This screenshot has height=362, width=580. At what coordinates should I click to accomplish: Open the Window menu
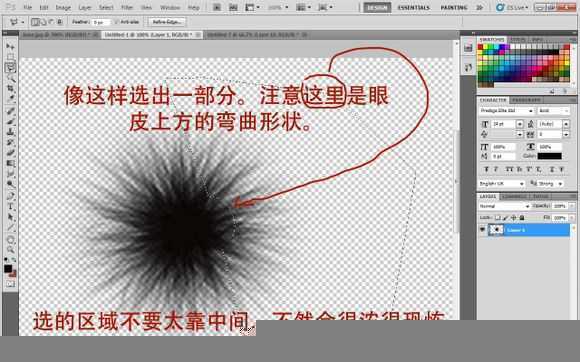pos(170,7)
